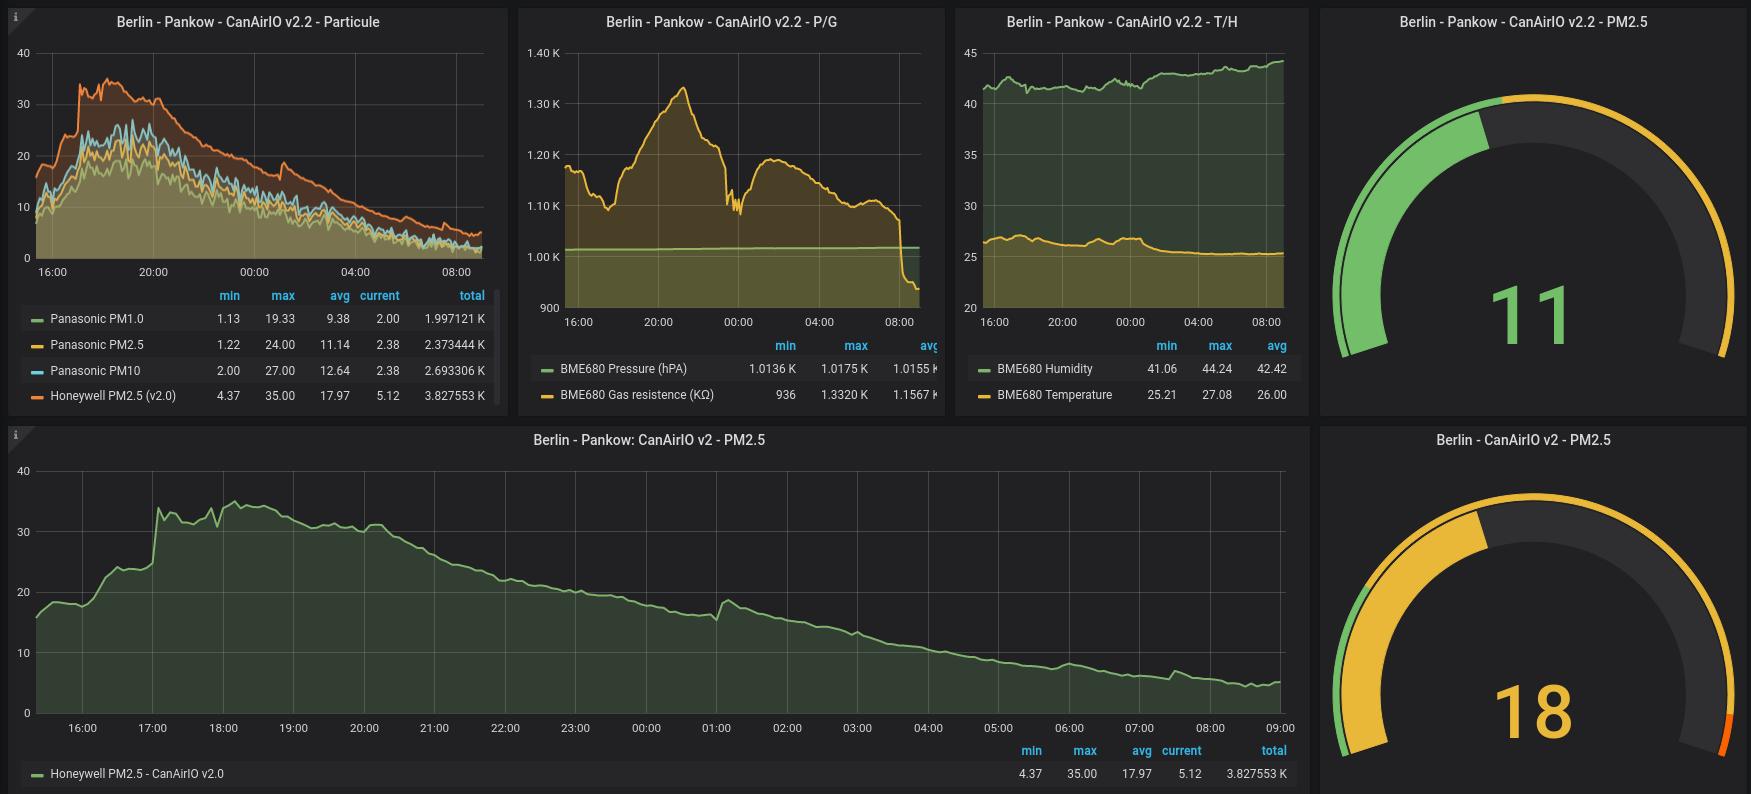Toggle the BME680 Temperature series visibility
This screenshot has height=794, width=1751.
[1054, 395]
